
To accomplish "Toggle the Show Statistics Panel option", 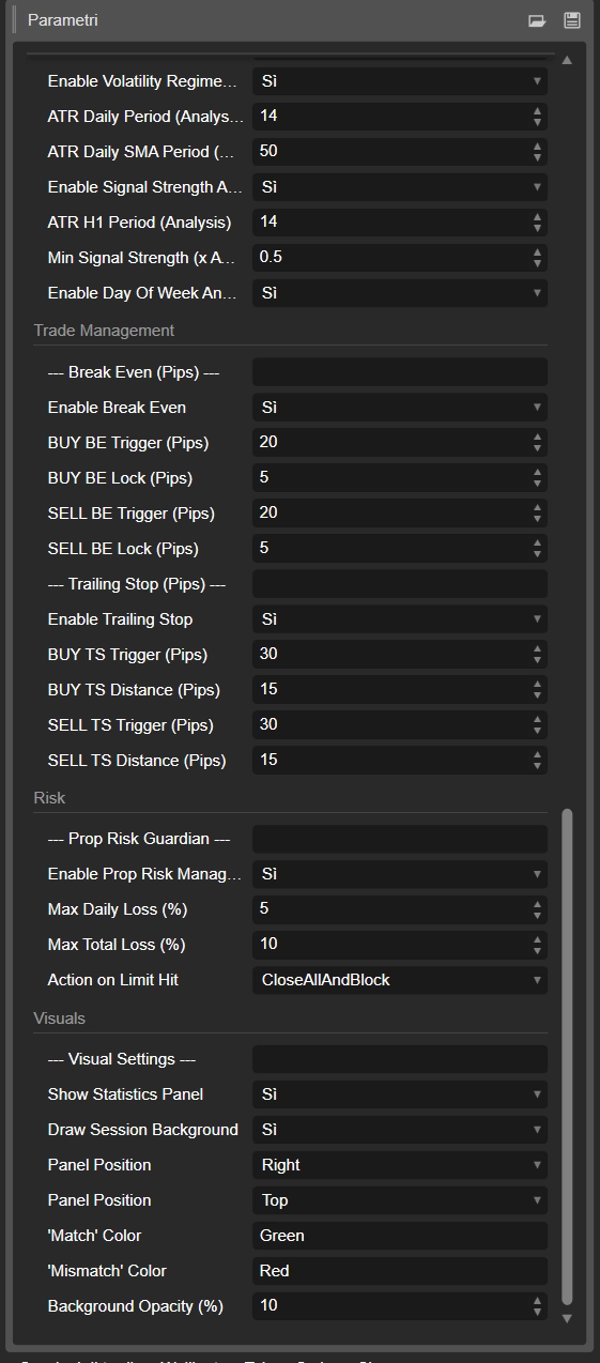I will [x=400, y=1094].
